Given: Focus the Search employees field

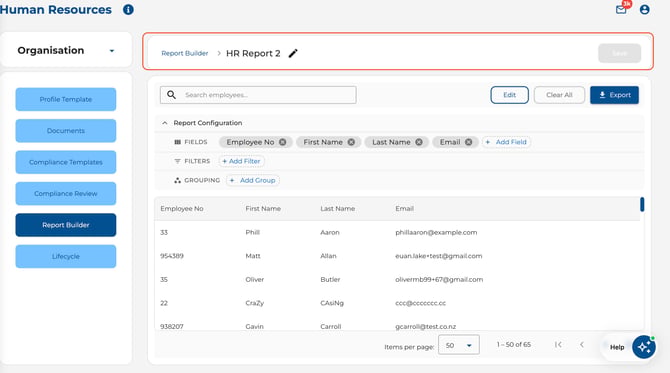Looking at the screenshot, I should [258, 95].
